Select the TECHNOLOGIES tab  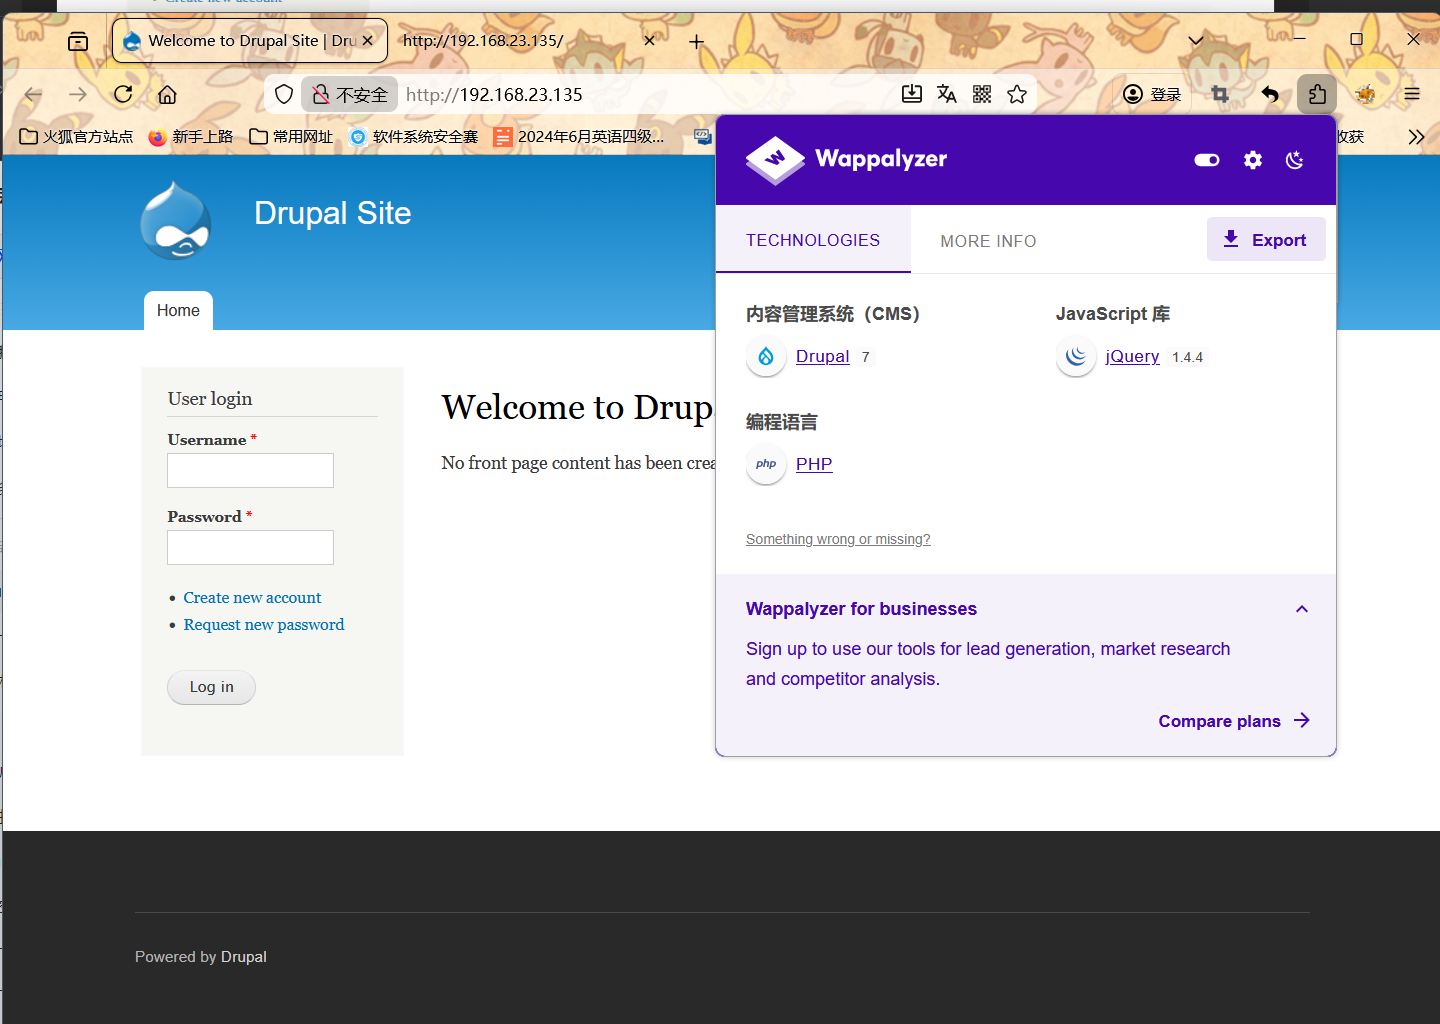(x=813, y=240)
